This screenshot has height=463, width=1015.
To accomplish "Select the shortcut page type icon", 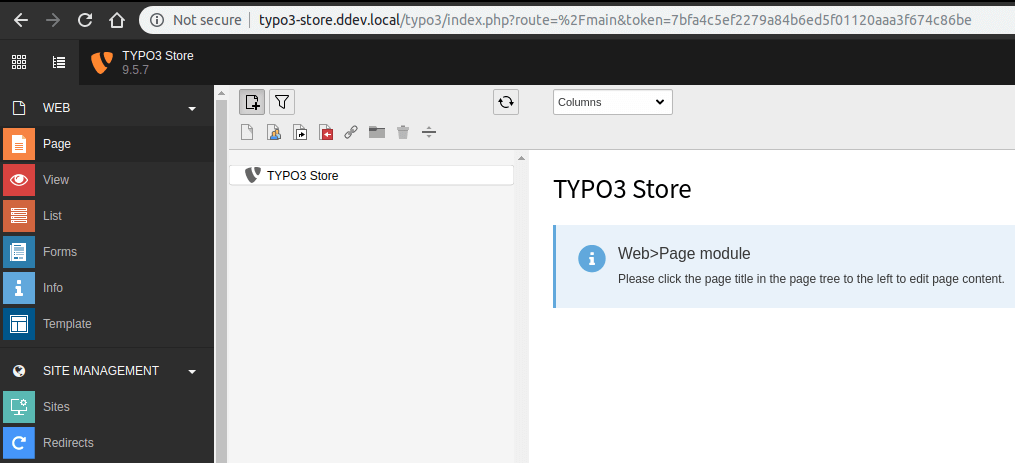I will (299, 132).
